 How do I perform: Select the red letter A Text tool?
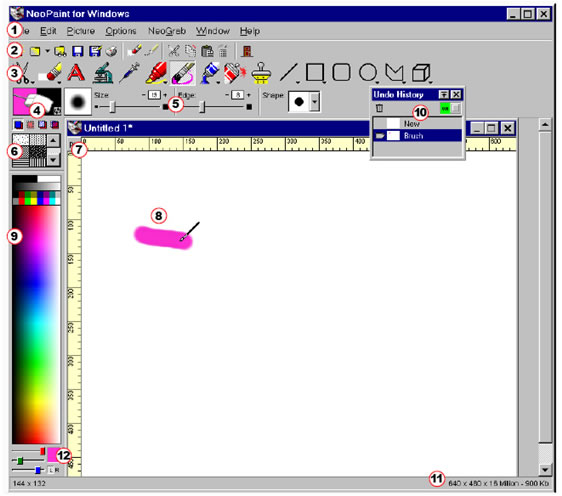[76, 73]
